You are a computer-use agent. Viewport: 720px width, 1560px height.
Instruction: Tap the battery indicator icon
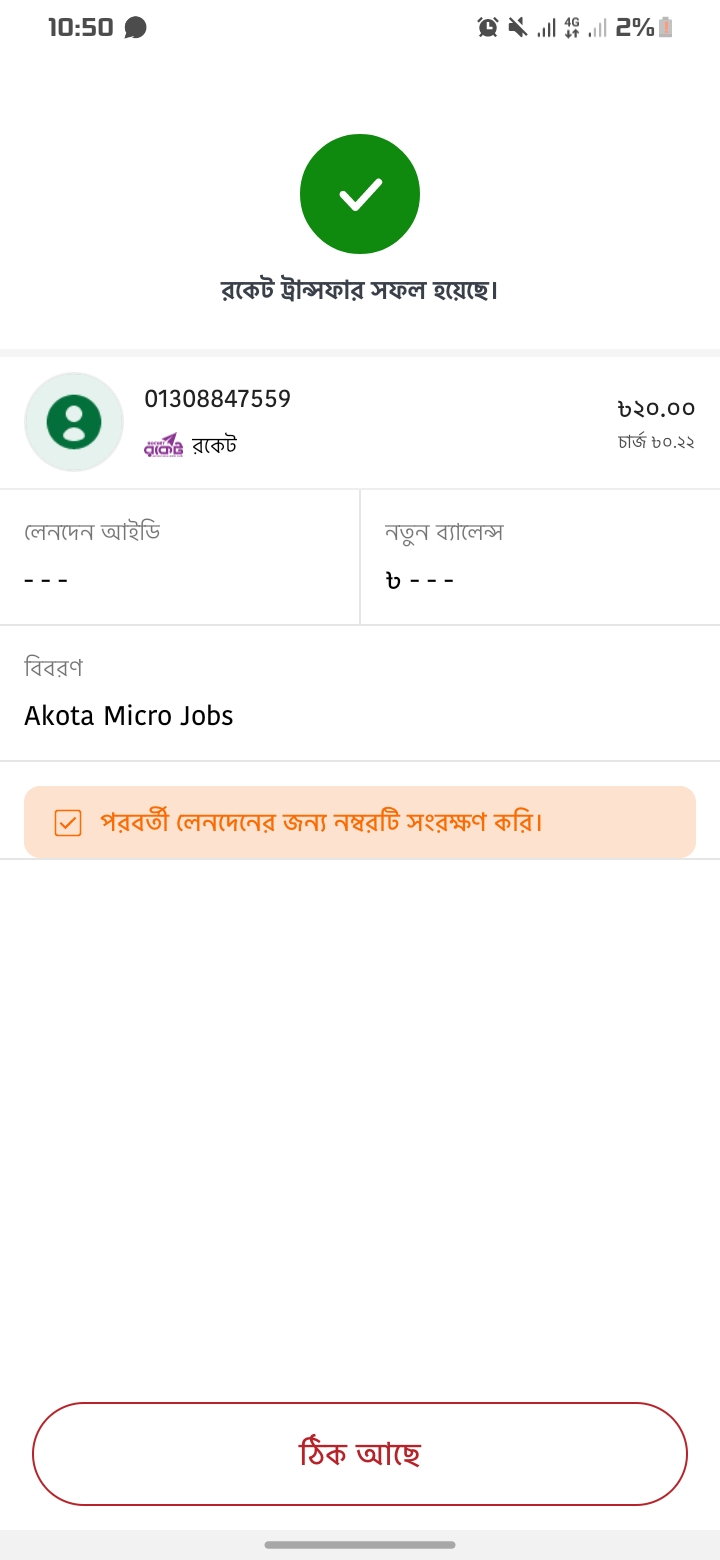click(x=666, y=28)
